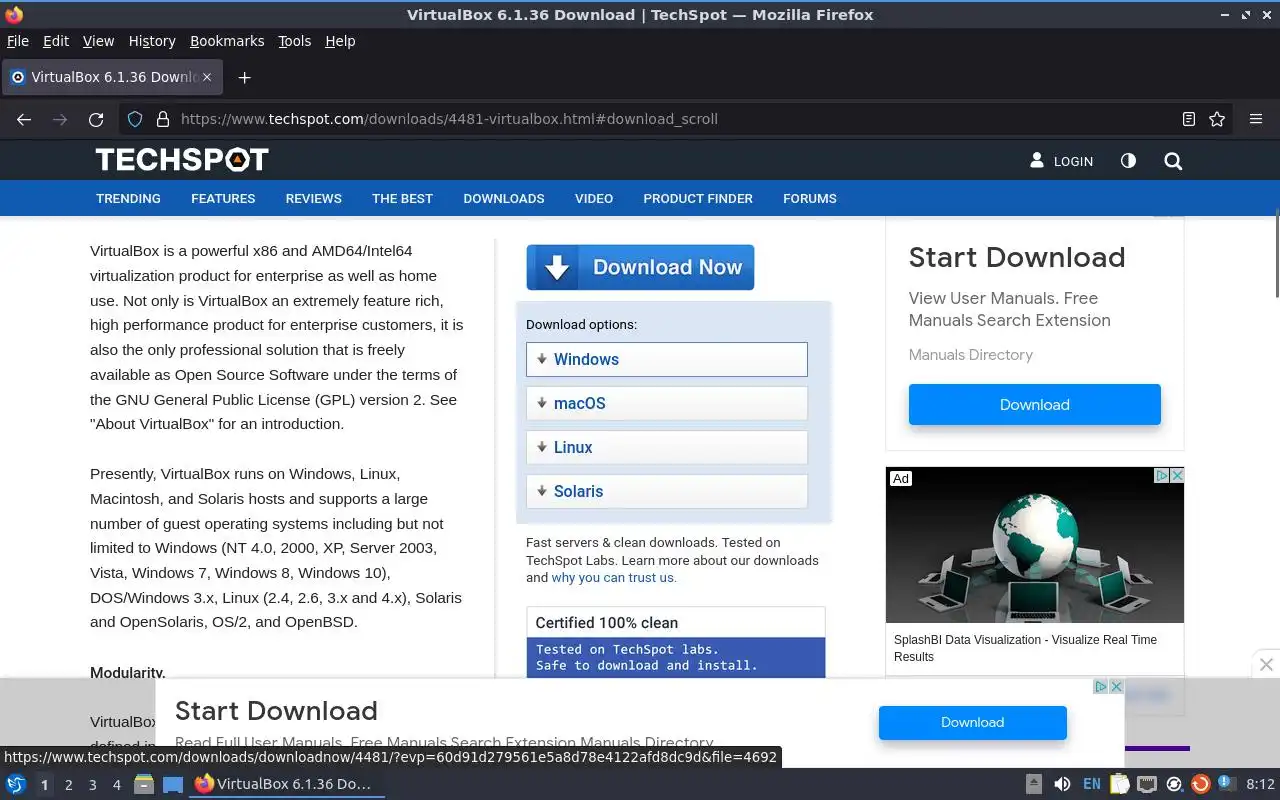This screenshot has height=800, width=1280.
Task: Open the View menu
Action: [98, 41]
